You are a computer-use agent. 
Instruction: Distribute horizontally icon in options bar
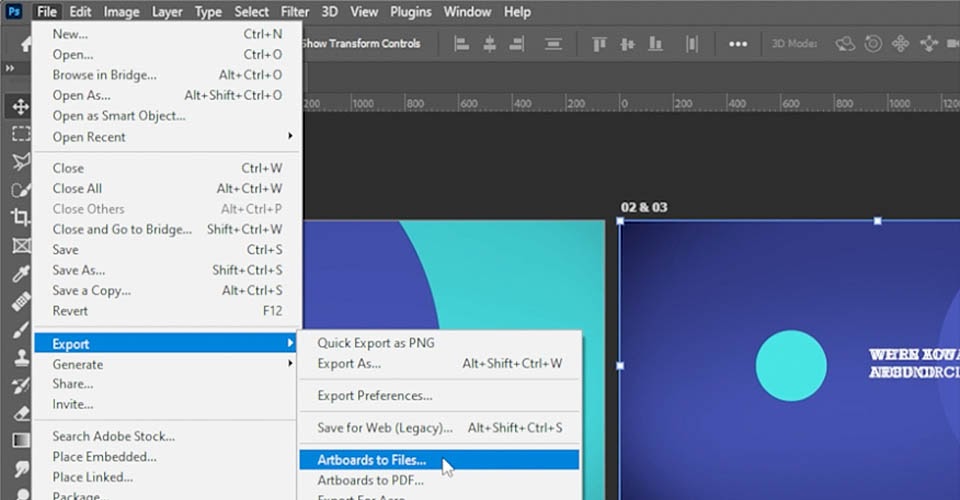tap(692, 43)
